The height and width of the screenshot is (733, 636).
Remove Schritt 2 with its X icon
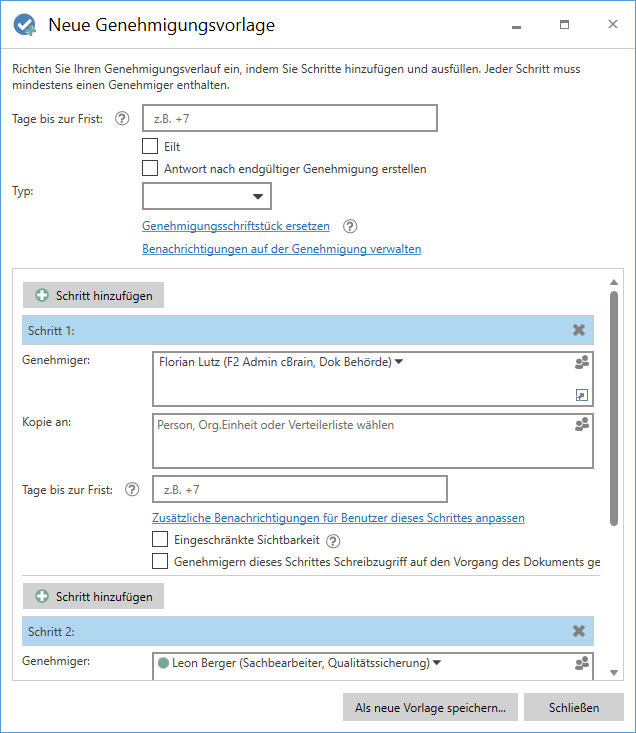pyautogui.click(x=579, y=631)
